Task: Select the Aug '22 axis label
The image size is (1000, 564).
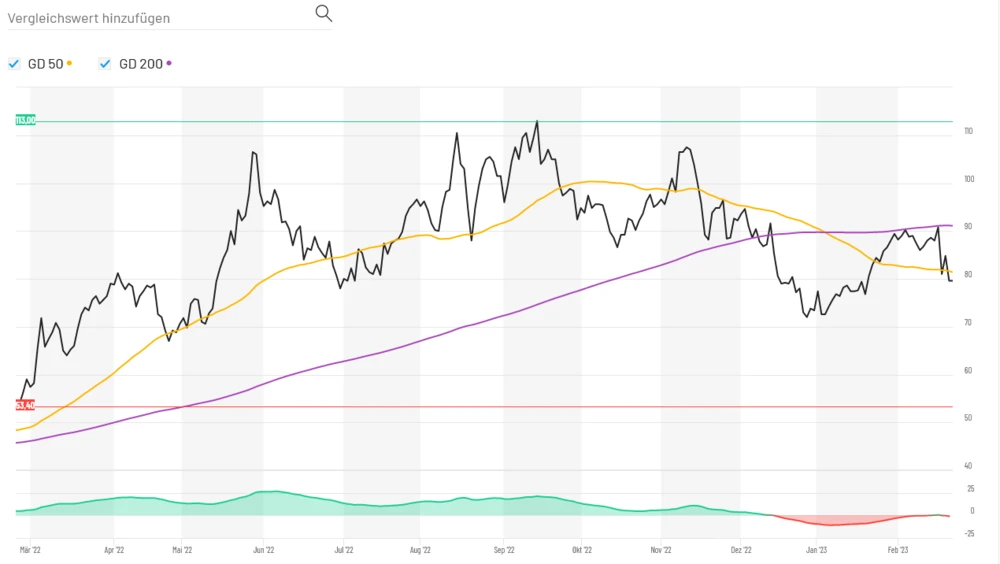Action: point(421,549)
